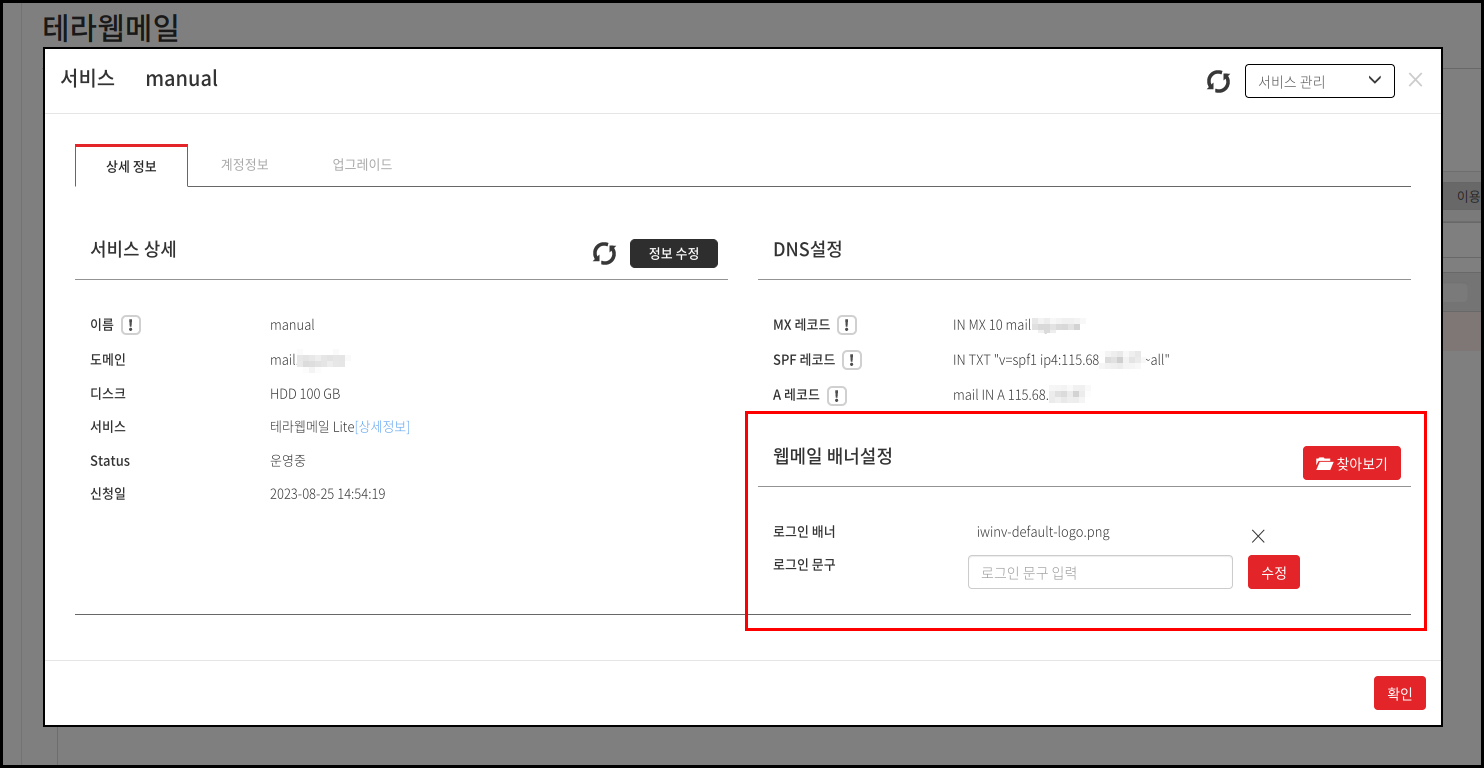Click the 운영중 status value
This screenshot has width=1484, height=768.
coord(288,461)
